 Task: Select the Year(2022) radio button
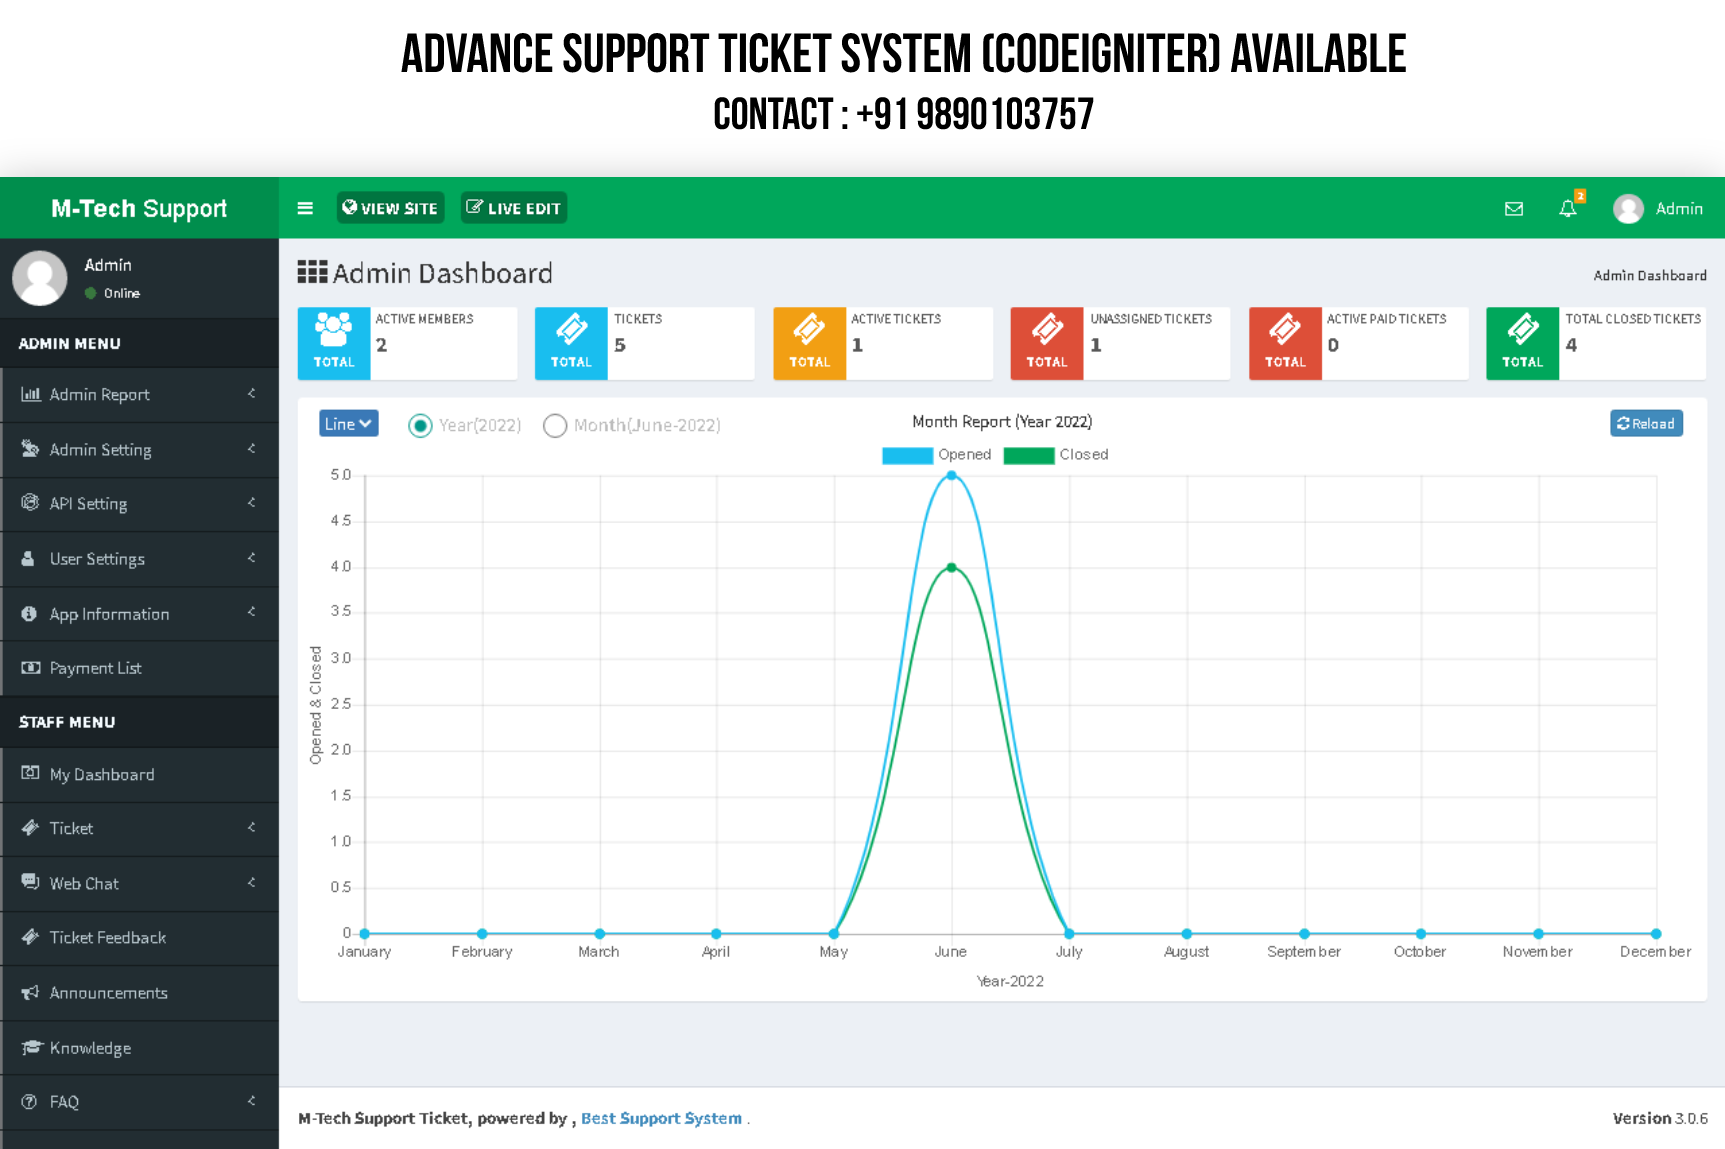(x=420, y=426)
